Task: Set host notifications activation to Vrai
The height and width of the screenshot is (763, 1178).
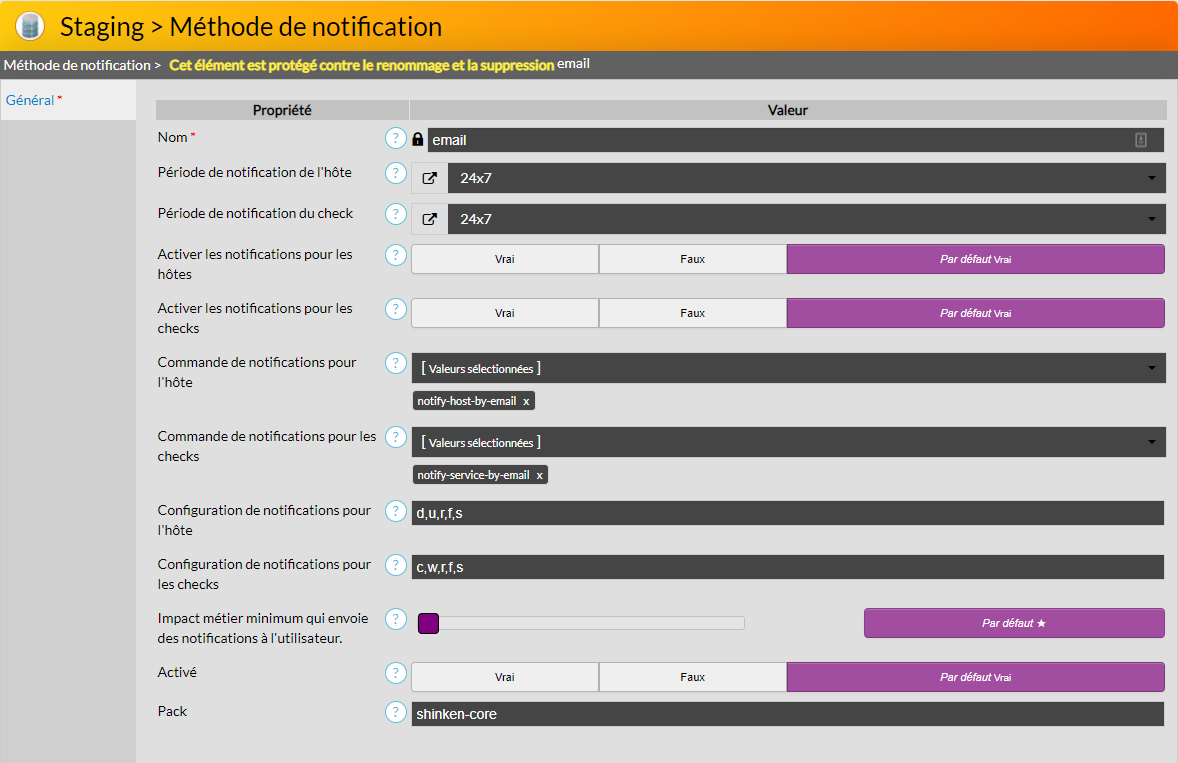Action: 505,259
